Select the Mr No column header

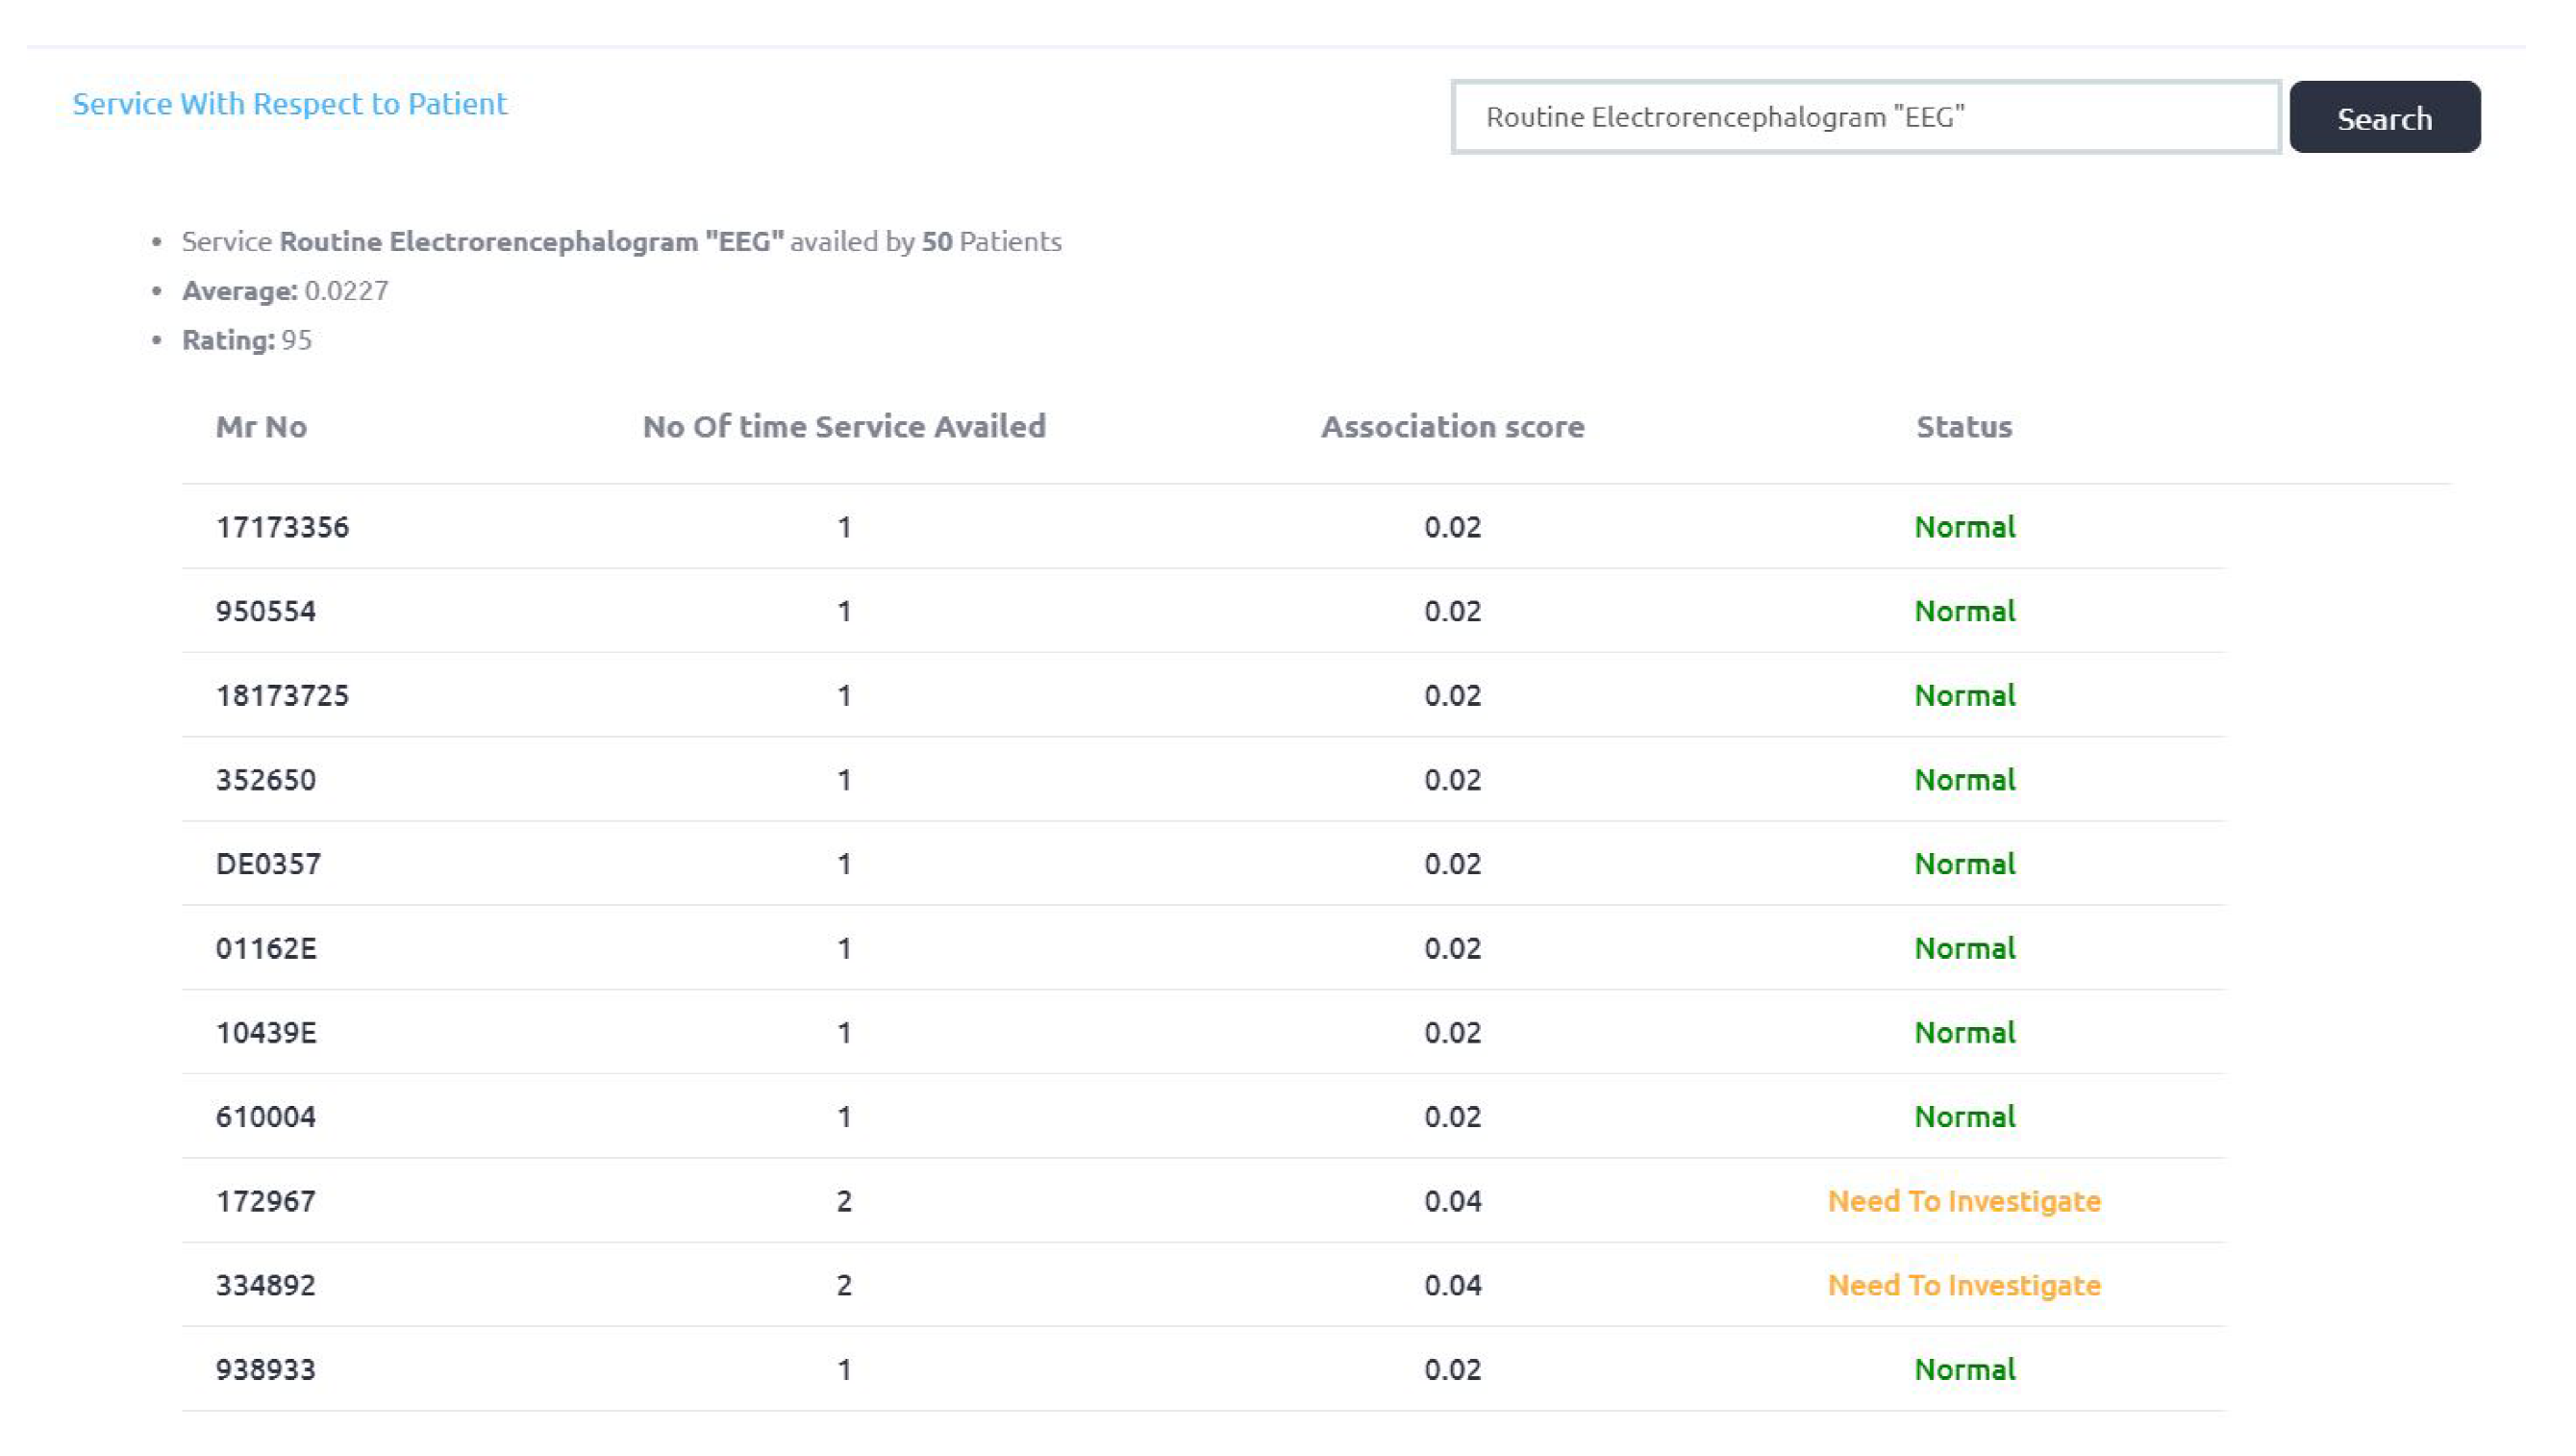(x=261, y=427)
